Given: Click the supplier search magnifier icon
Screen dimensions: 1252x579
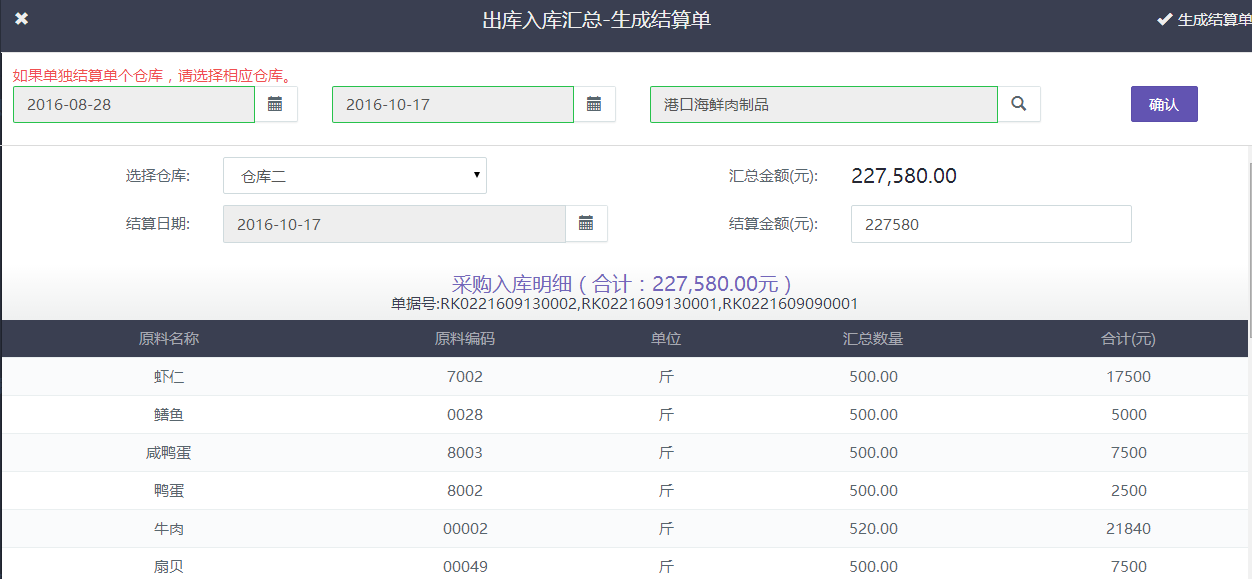Looking at the screenshot, I should tap(1019, 104).
